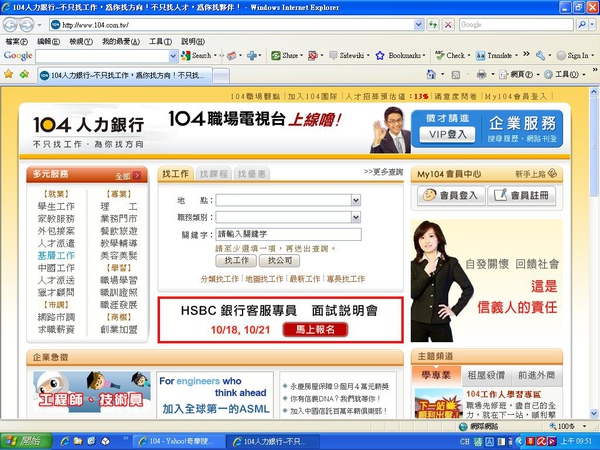The image size is (600, 450).
Task: Click the address bar URL field
Action: (233, 25)
